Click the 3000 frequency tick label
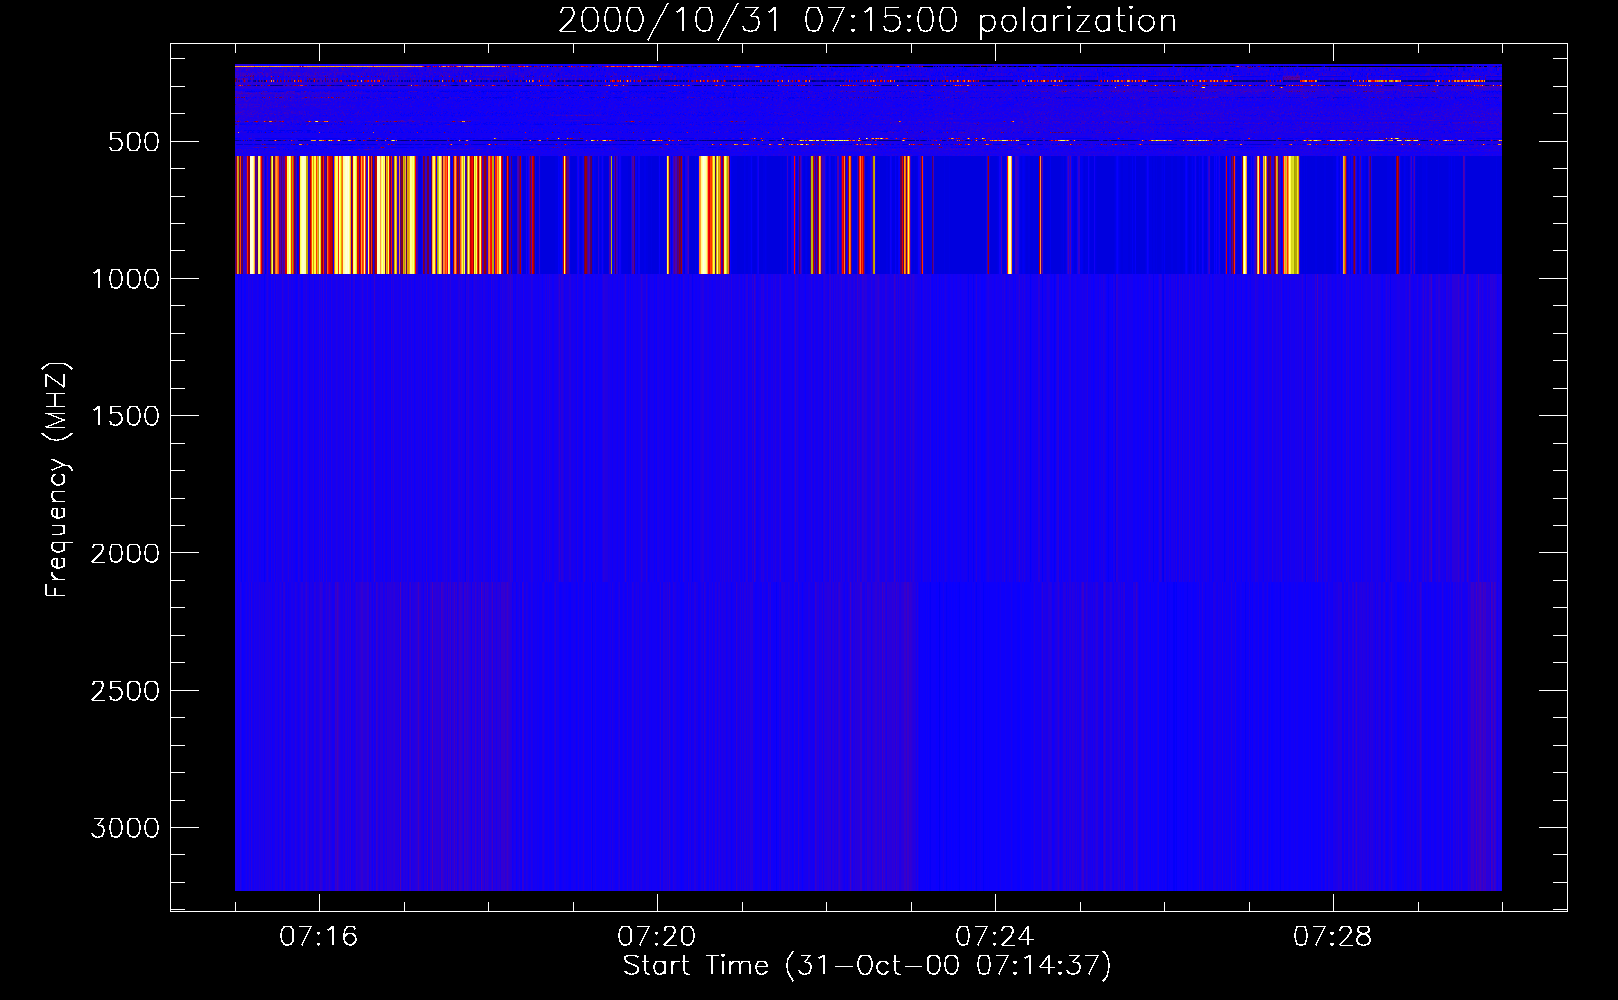The height and width of the screenshot is (1000, 1618). [x=126, y=828]
